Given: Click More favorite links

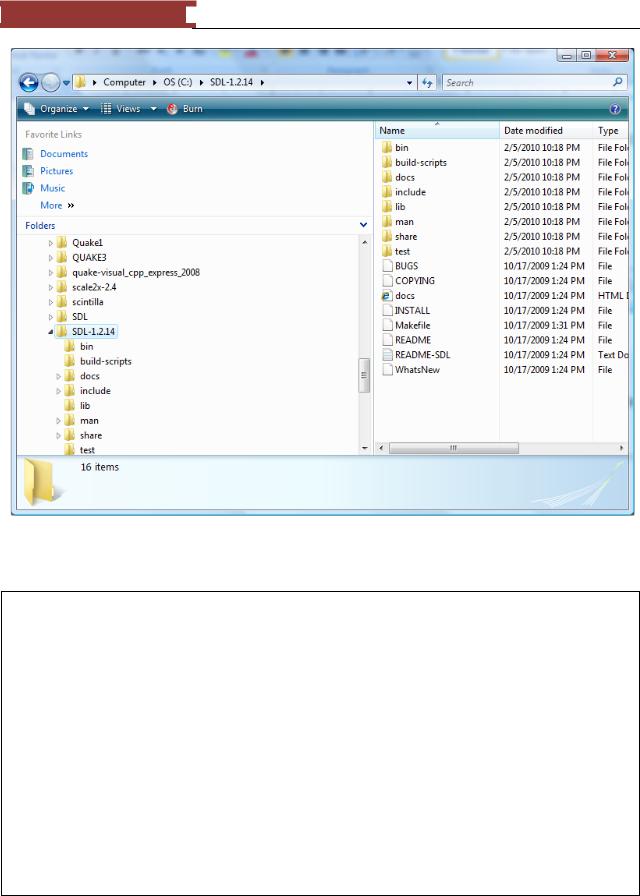Looking at the screenshot, I should (x=57, y=205).
